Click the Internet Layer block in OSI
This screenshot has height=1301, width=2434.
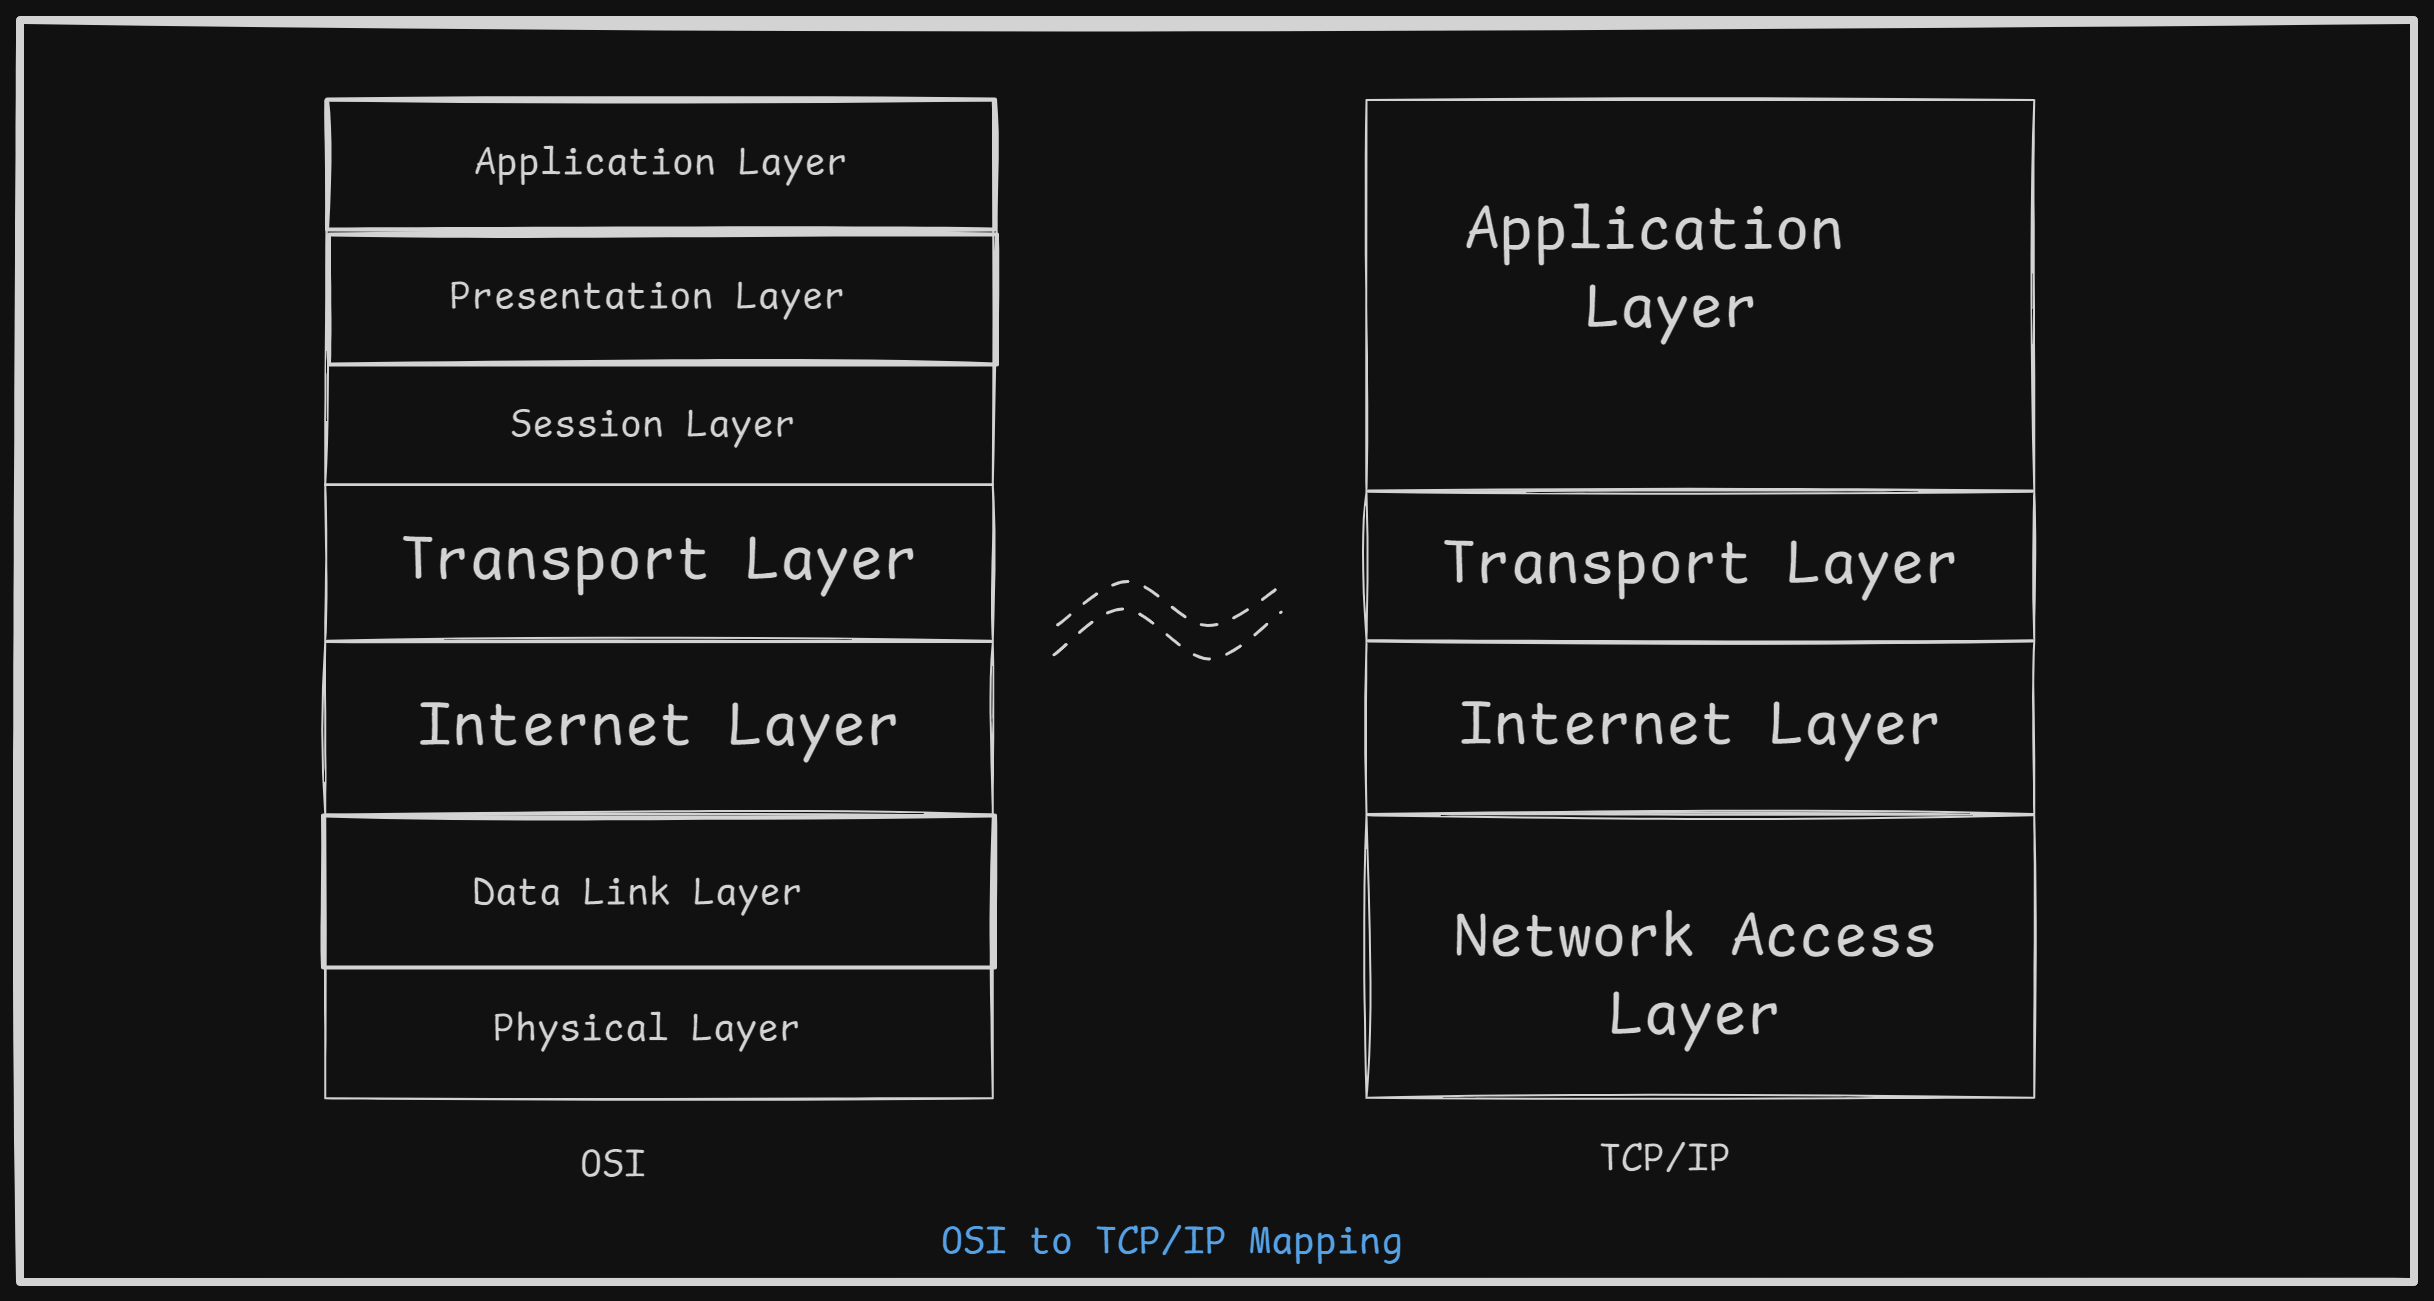620,742
